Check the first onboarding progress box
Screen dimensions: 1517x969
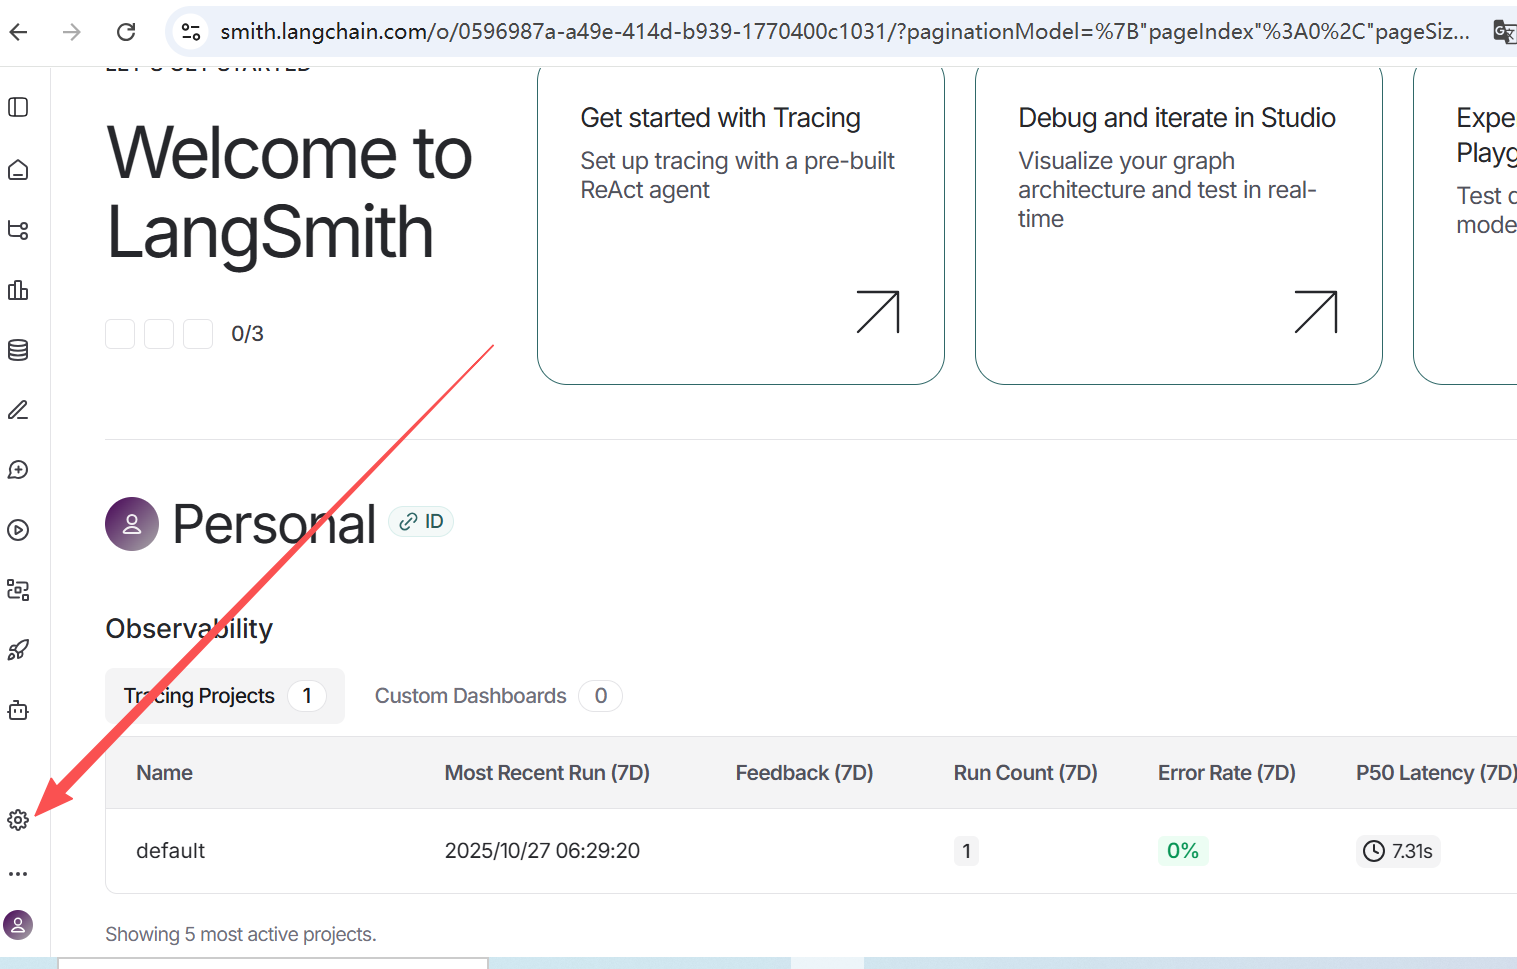coord(120,334)
